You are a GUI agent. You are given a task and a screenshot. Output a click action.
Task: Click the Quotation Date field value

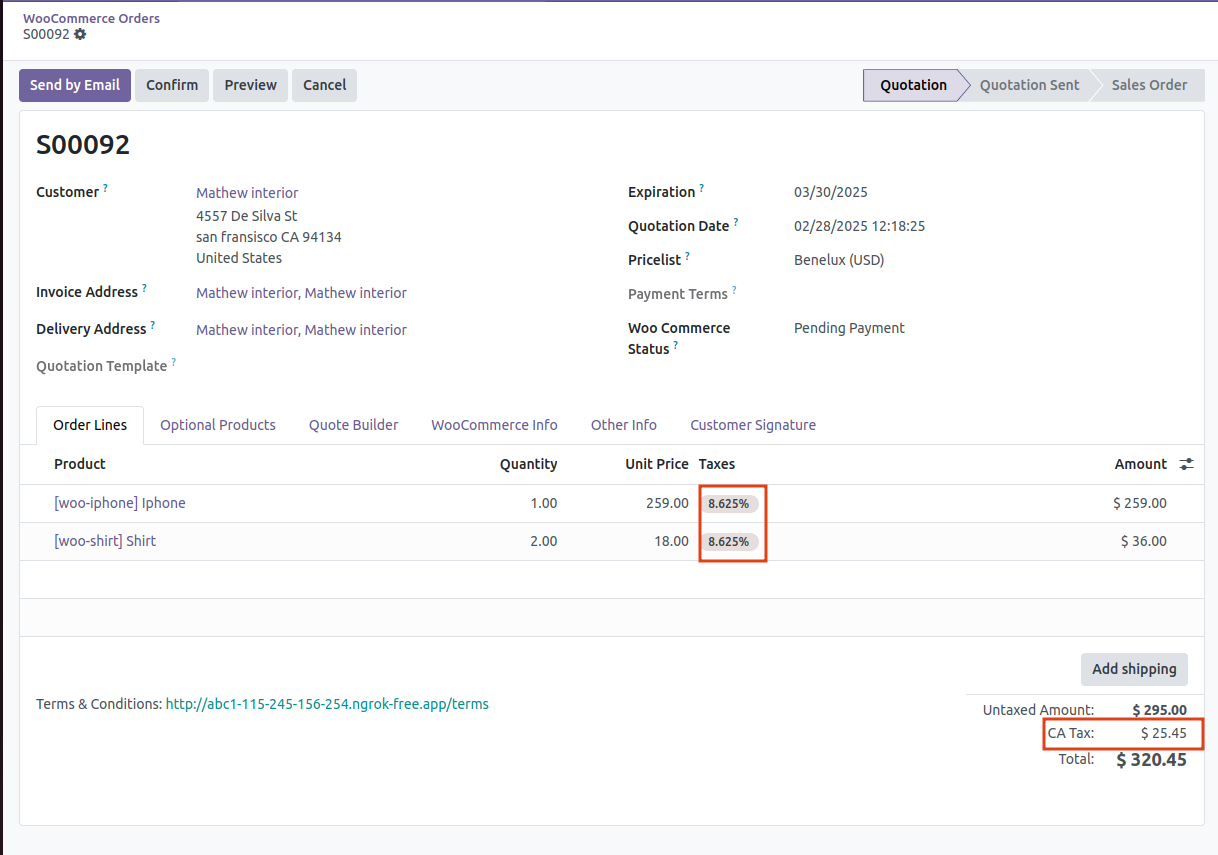click(x=859, y=226)
